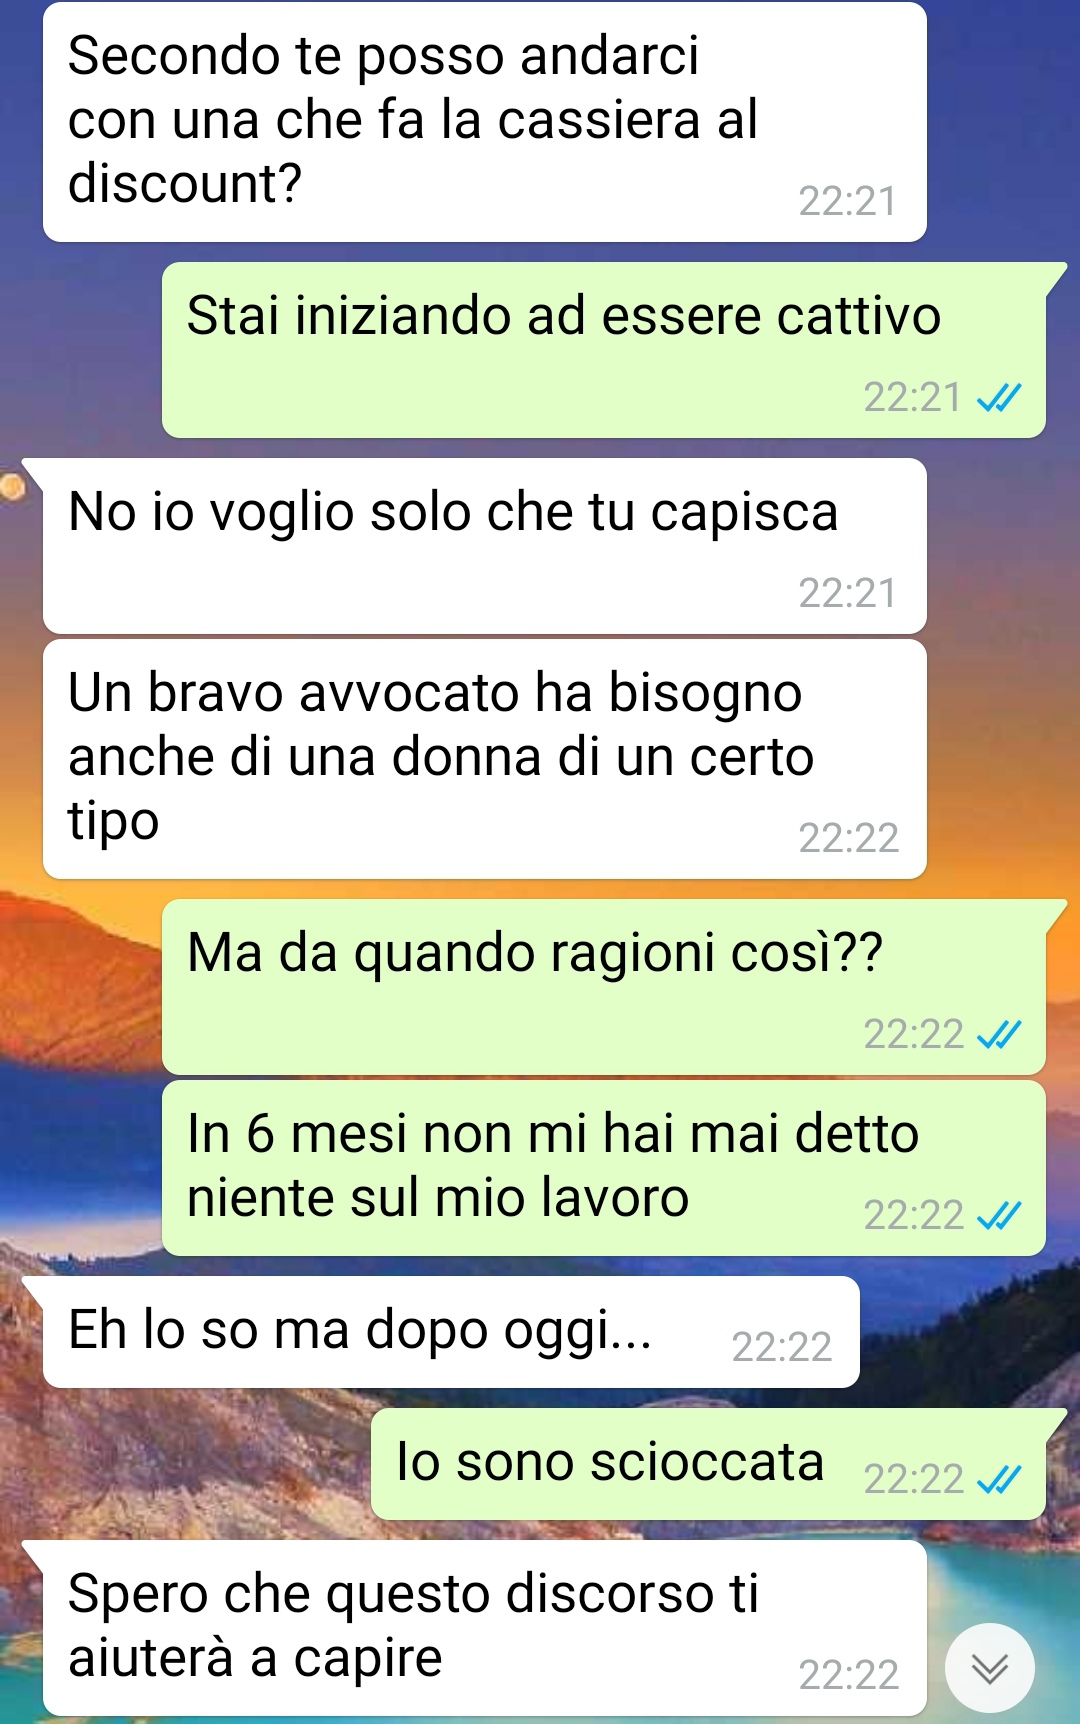Tap the read ticks on 'Io sono scioccata'

click(998, 1479)
